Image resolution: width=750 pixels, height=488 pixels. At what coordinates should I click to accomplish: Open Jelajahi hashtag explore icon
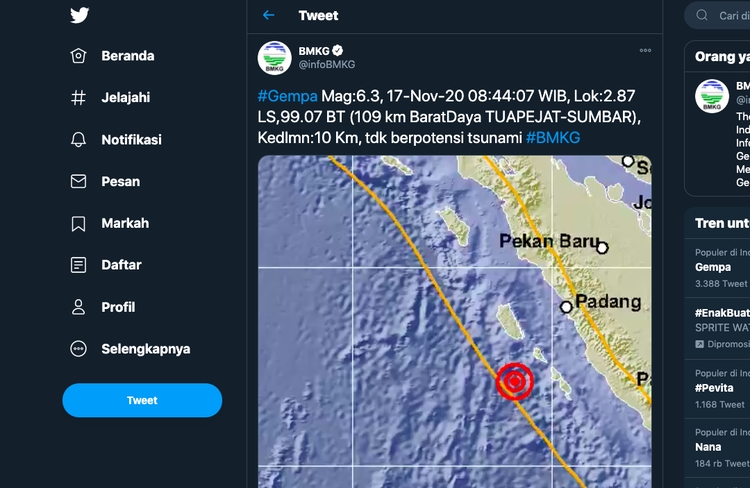tap(79, 98)
